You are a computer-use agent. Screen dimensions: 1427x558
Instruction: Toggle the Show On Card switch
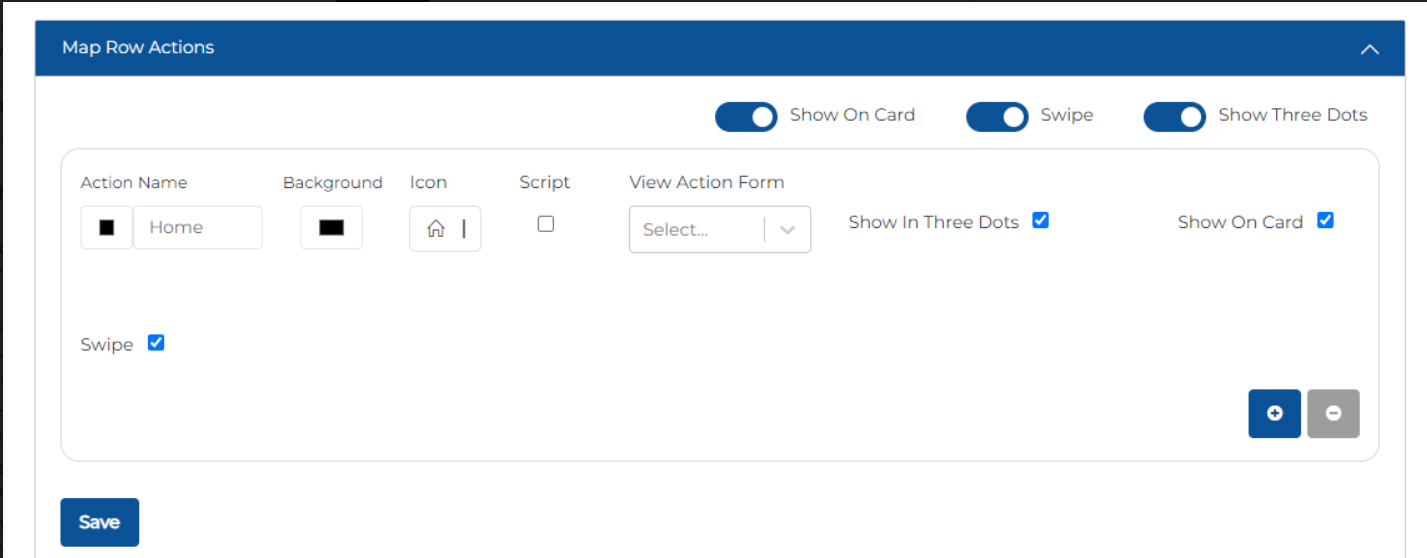click(746, 117)
